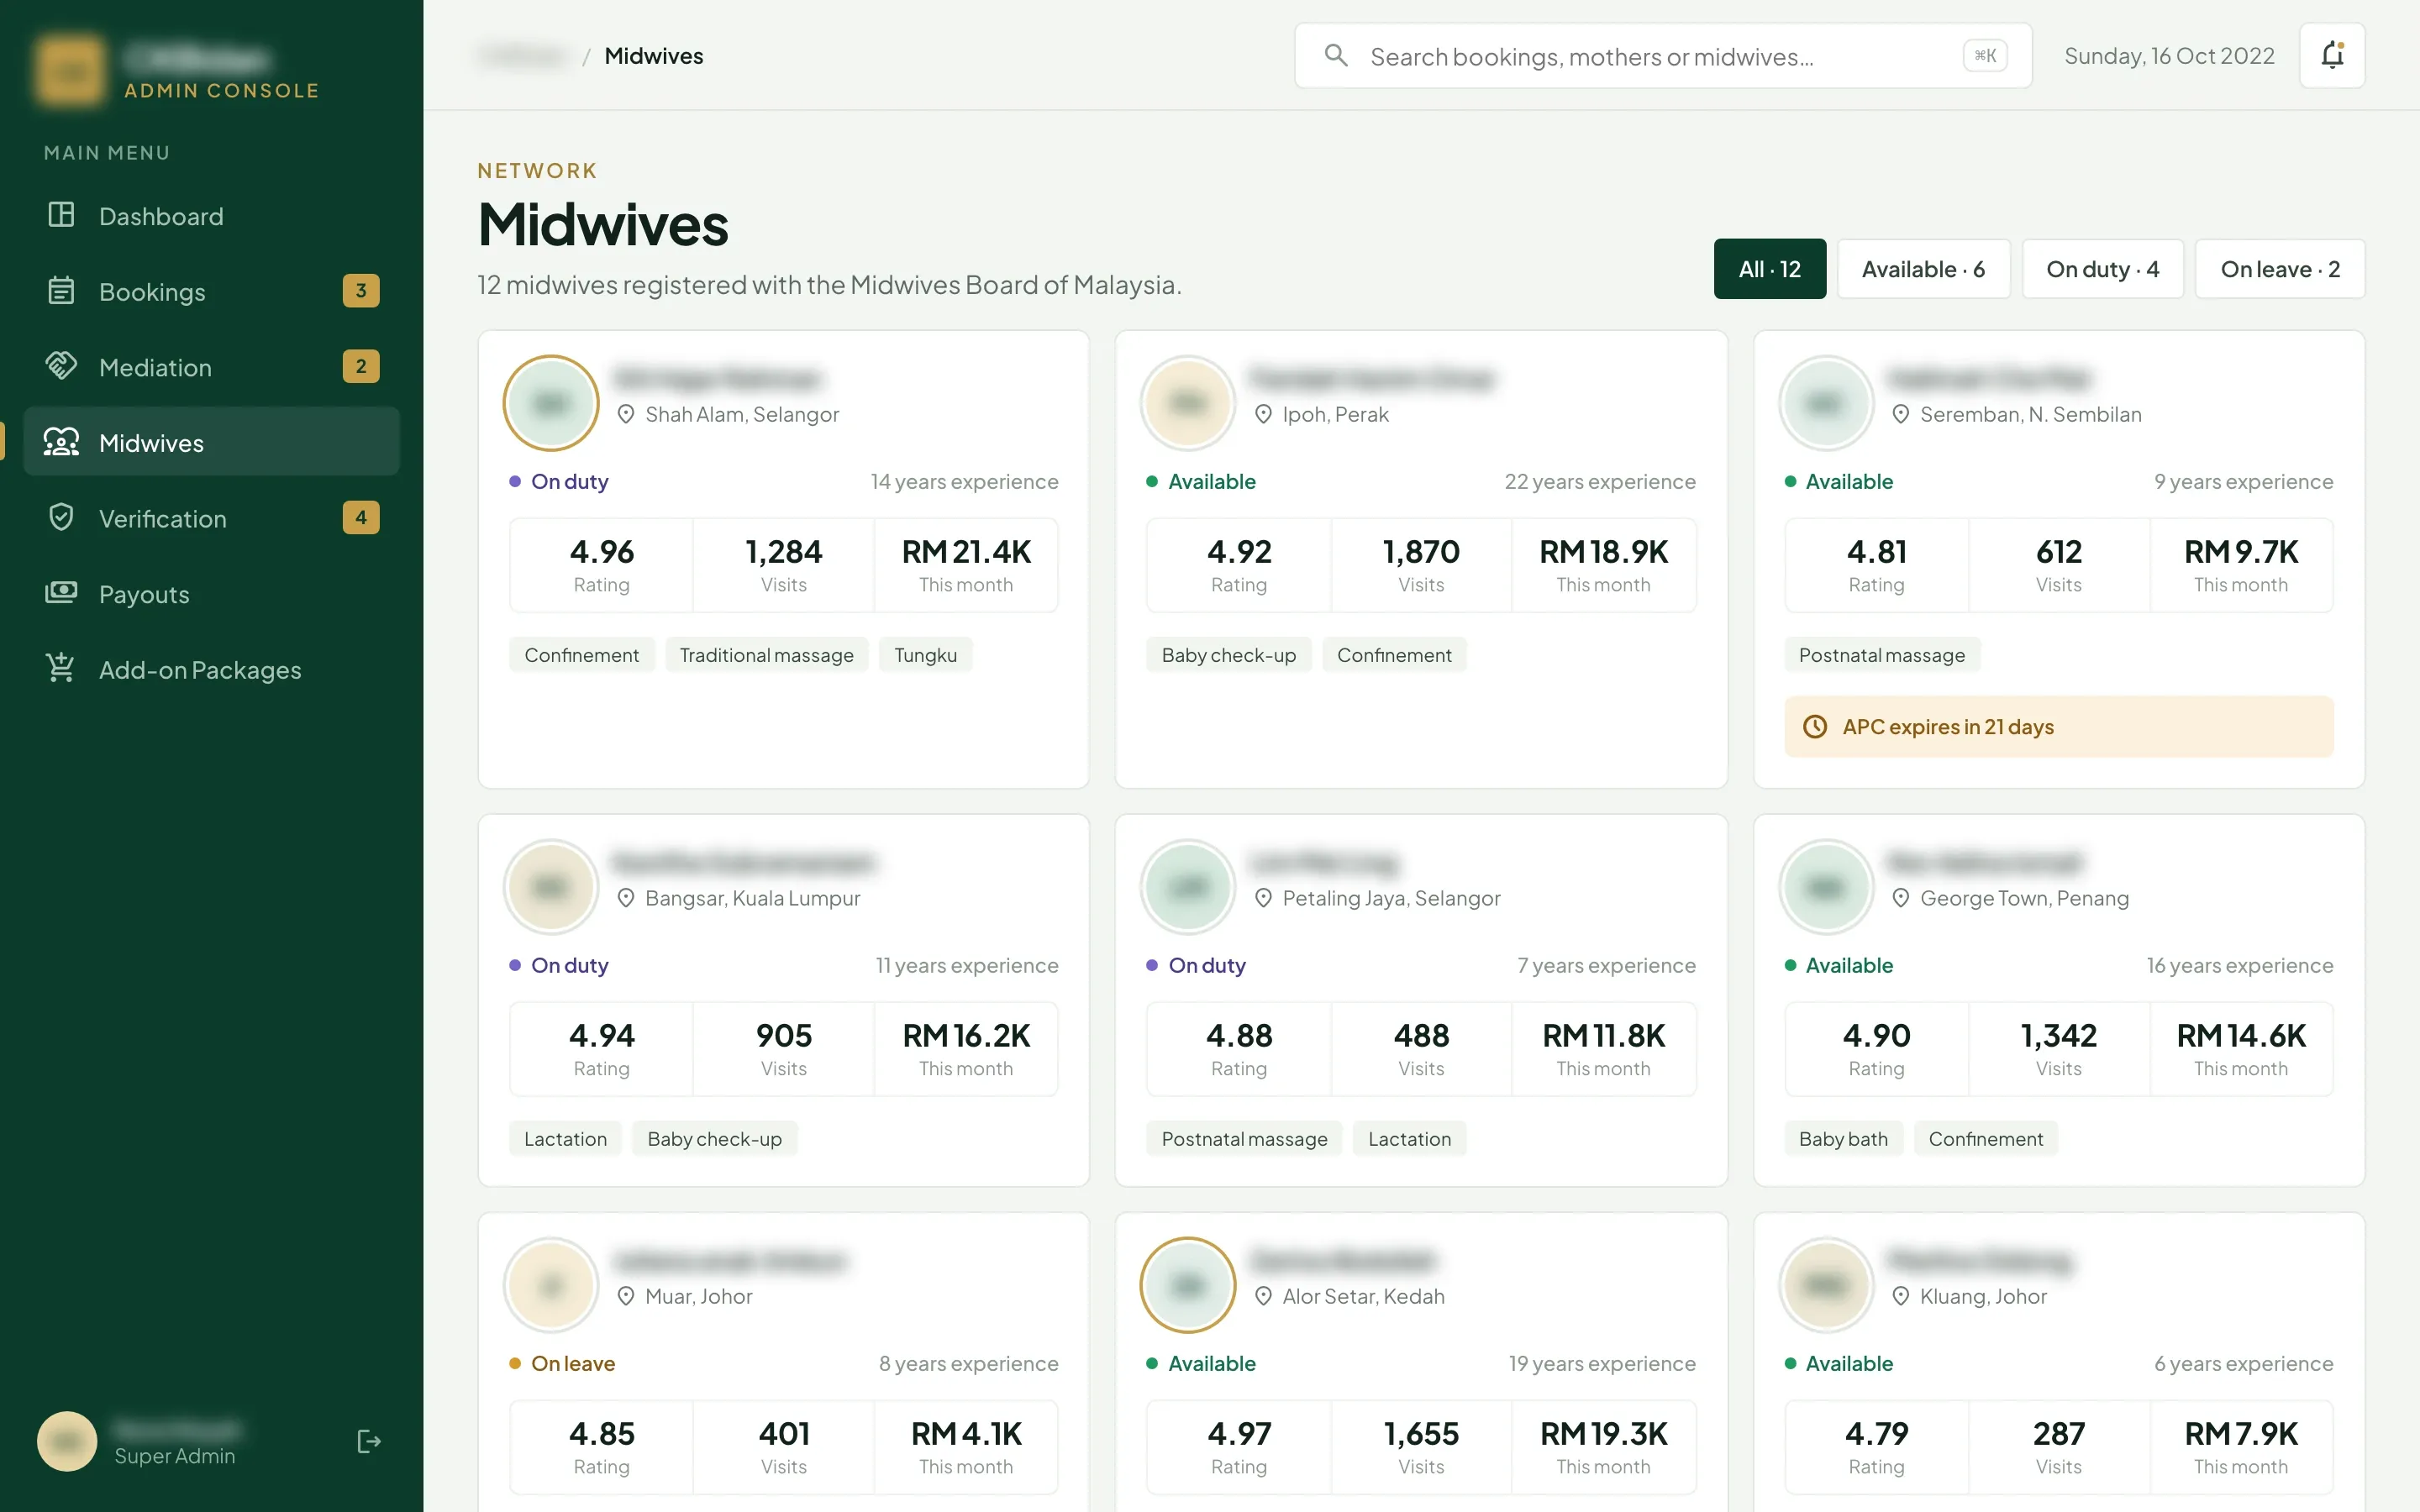Screen dimensions: 2420x1512
Task: Click the Mediation handshake icon
Action: pyautogui.click(x=61, y=366)
